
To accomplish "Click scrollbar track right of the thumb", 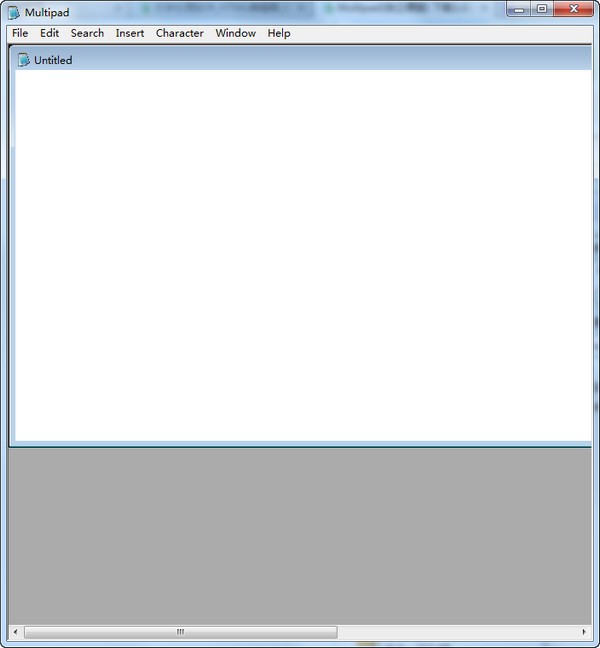I will tap(460, 632).
